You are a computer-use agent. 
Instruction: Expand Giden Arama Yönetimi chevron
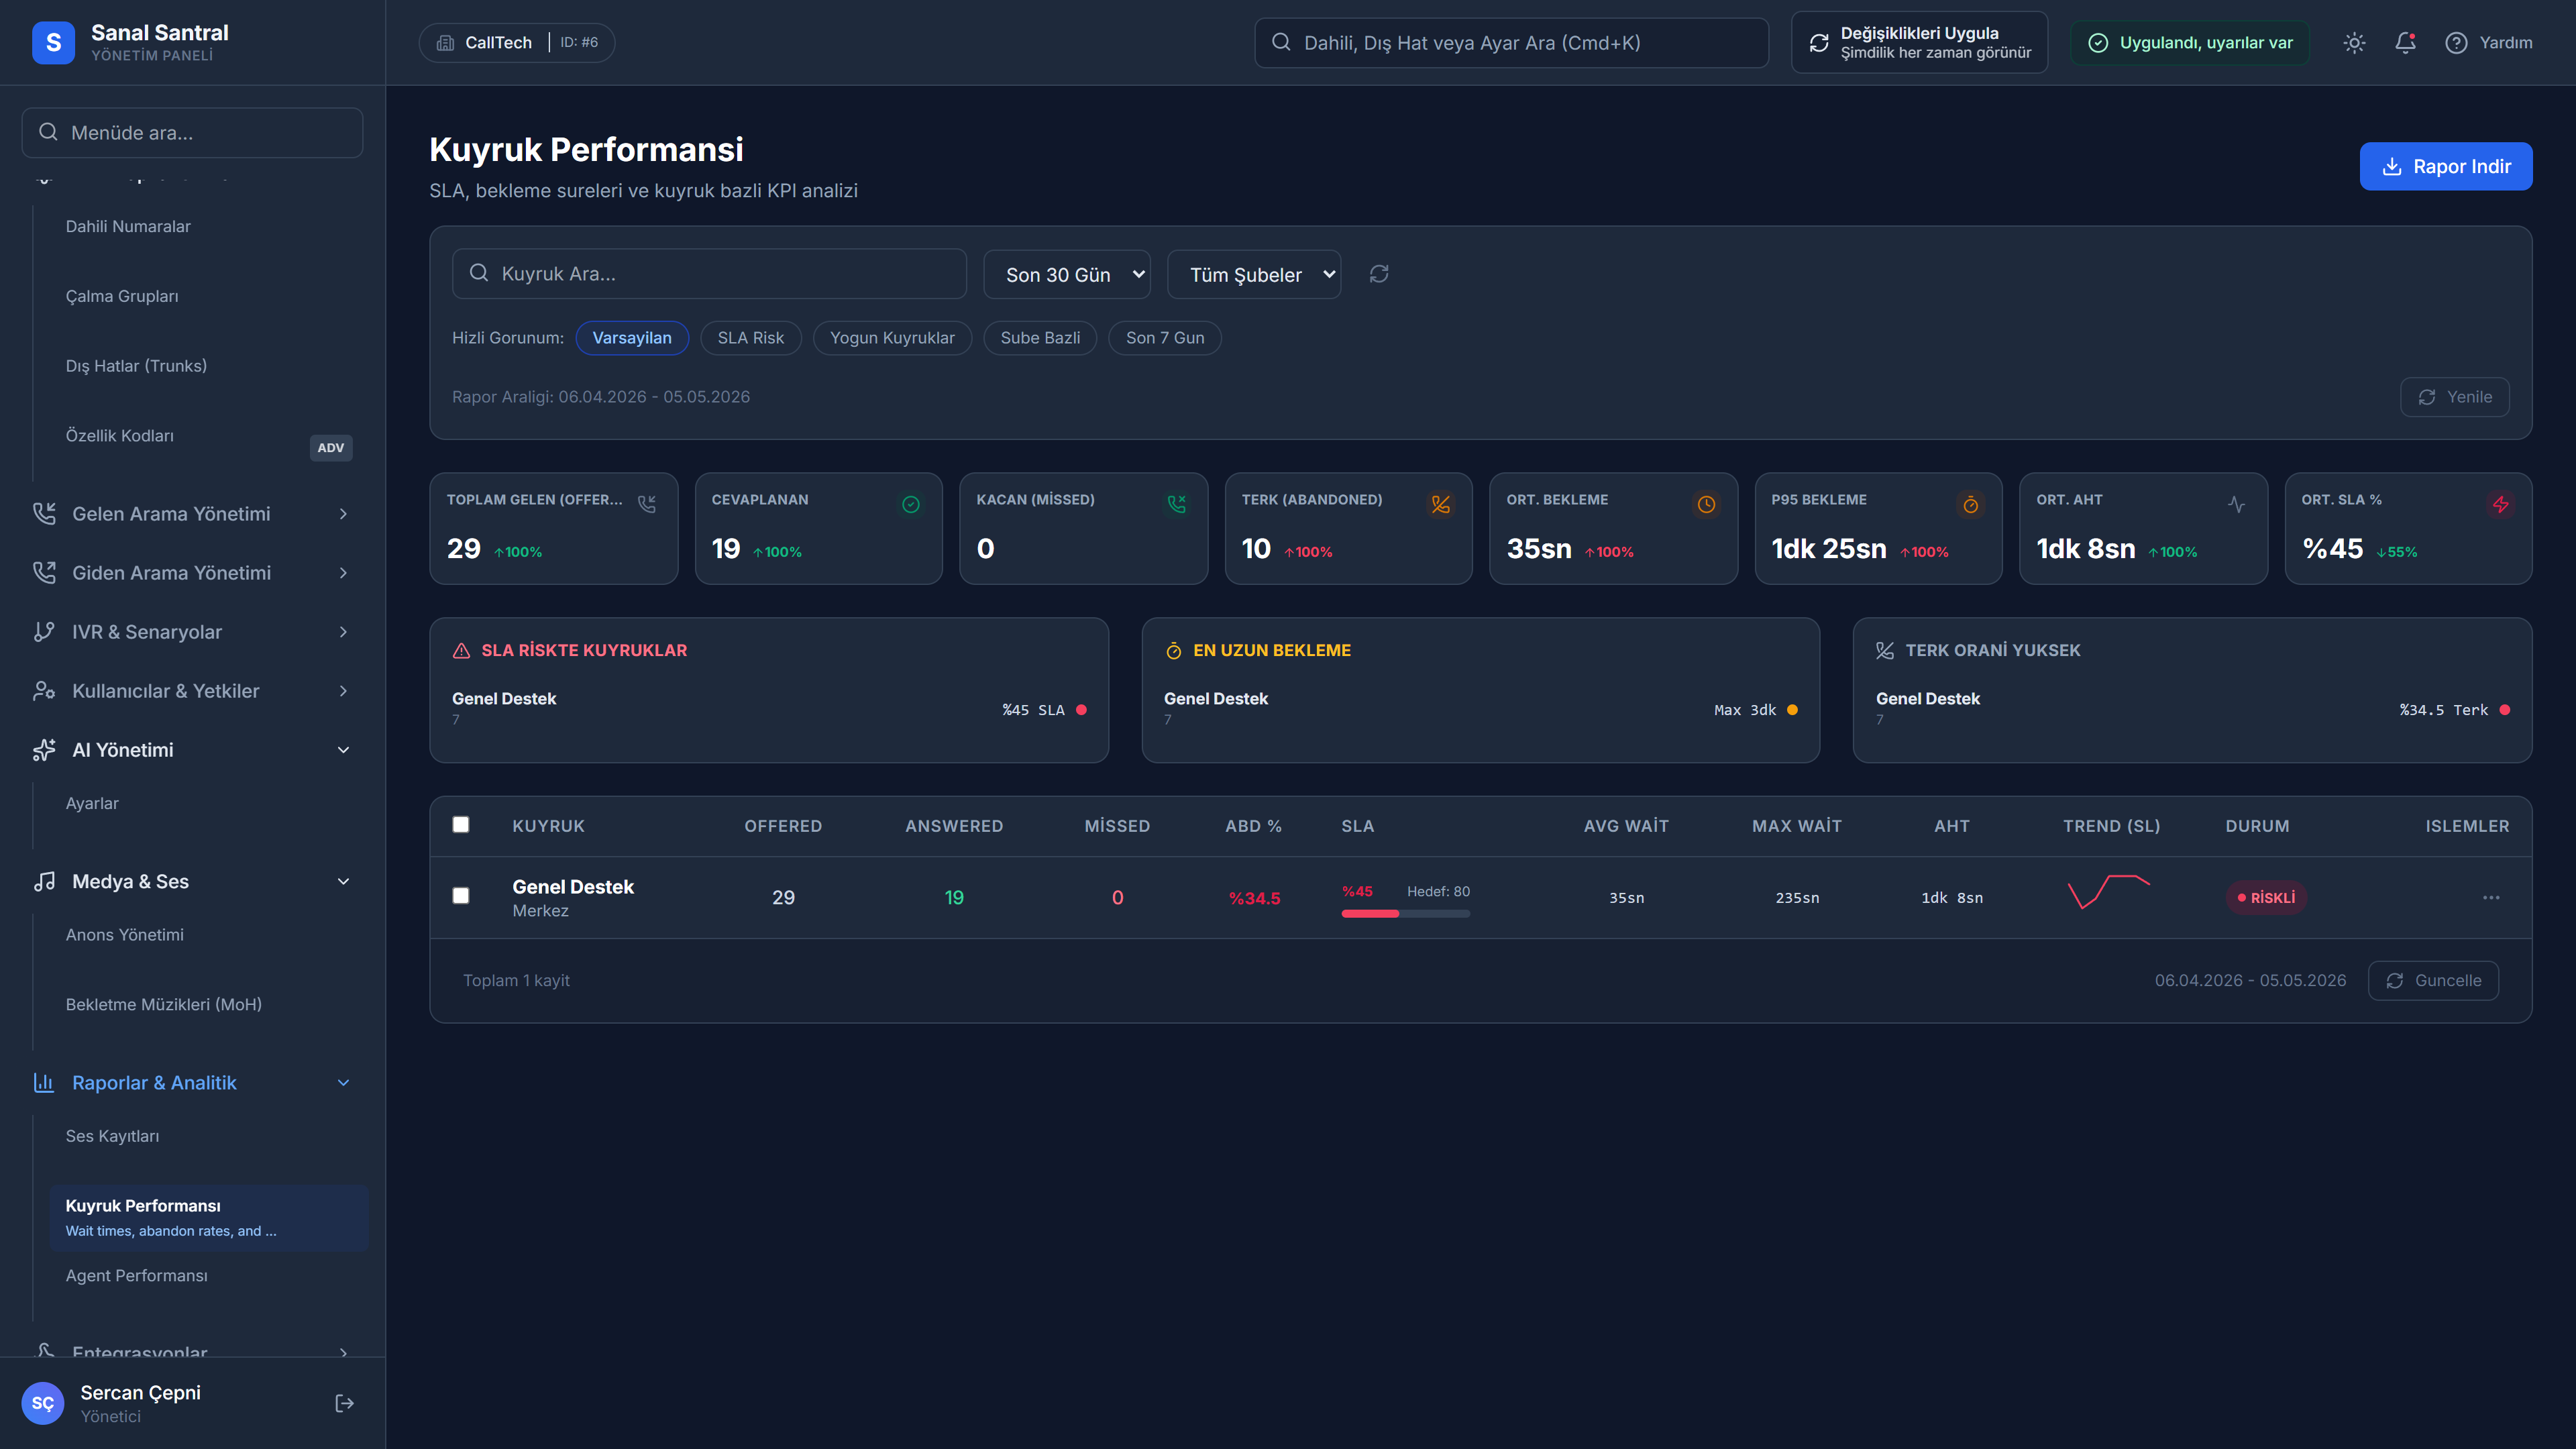tap(343, 572)
